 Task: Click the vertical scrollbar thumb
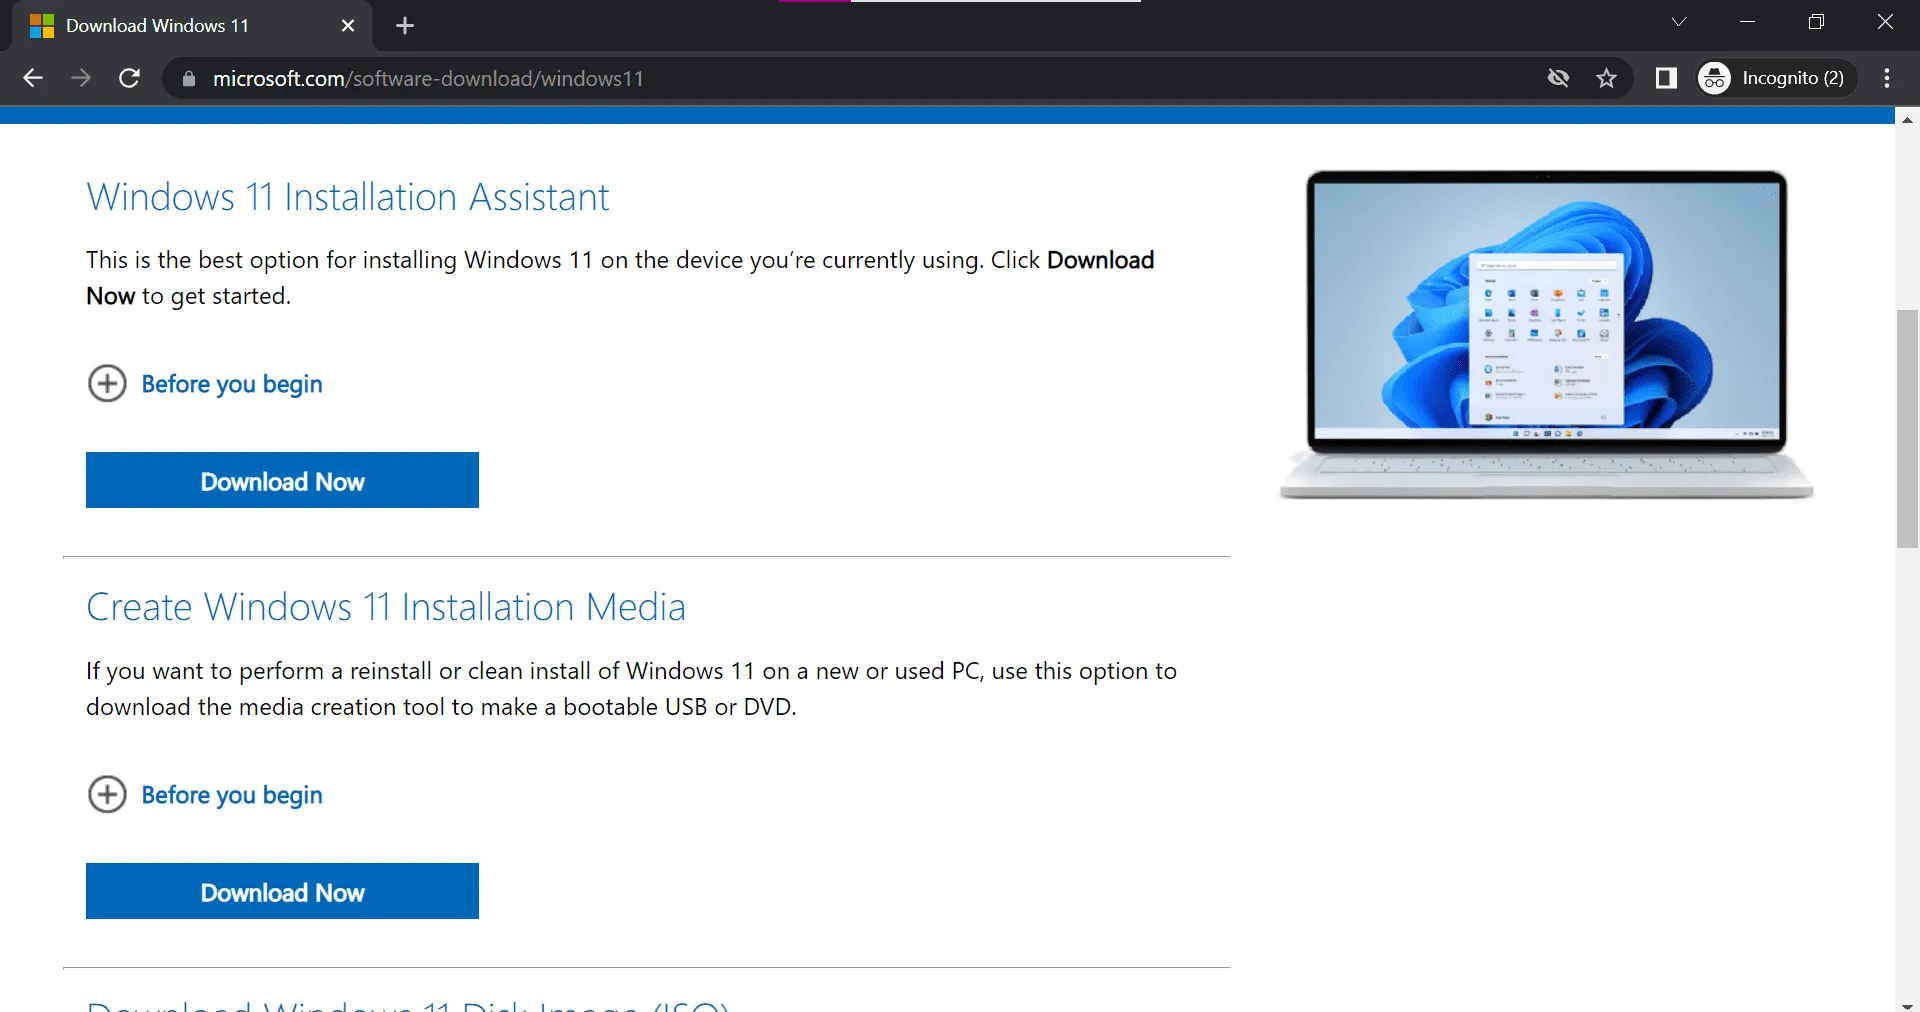(1907, 429)
